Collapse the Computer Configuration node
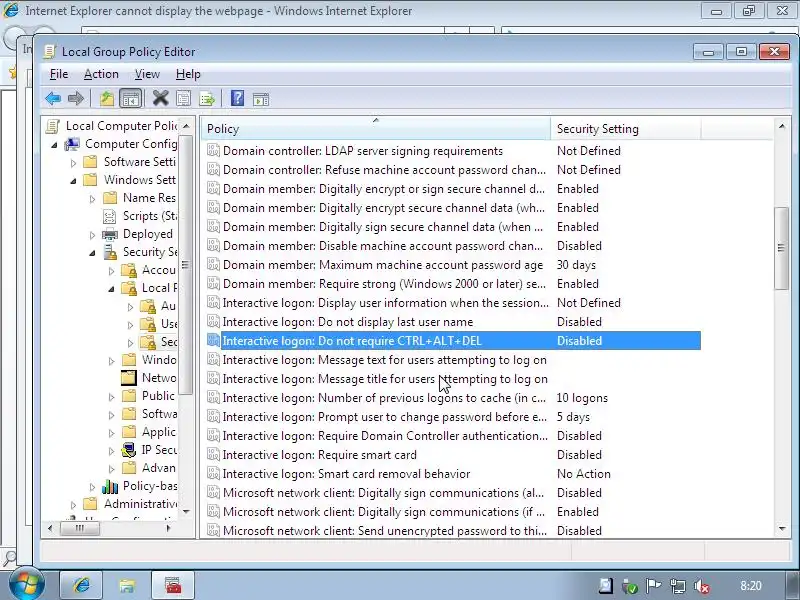 (x=54, y=145)
